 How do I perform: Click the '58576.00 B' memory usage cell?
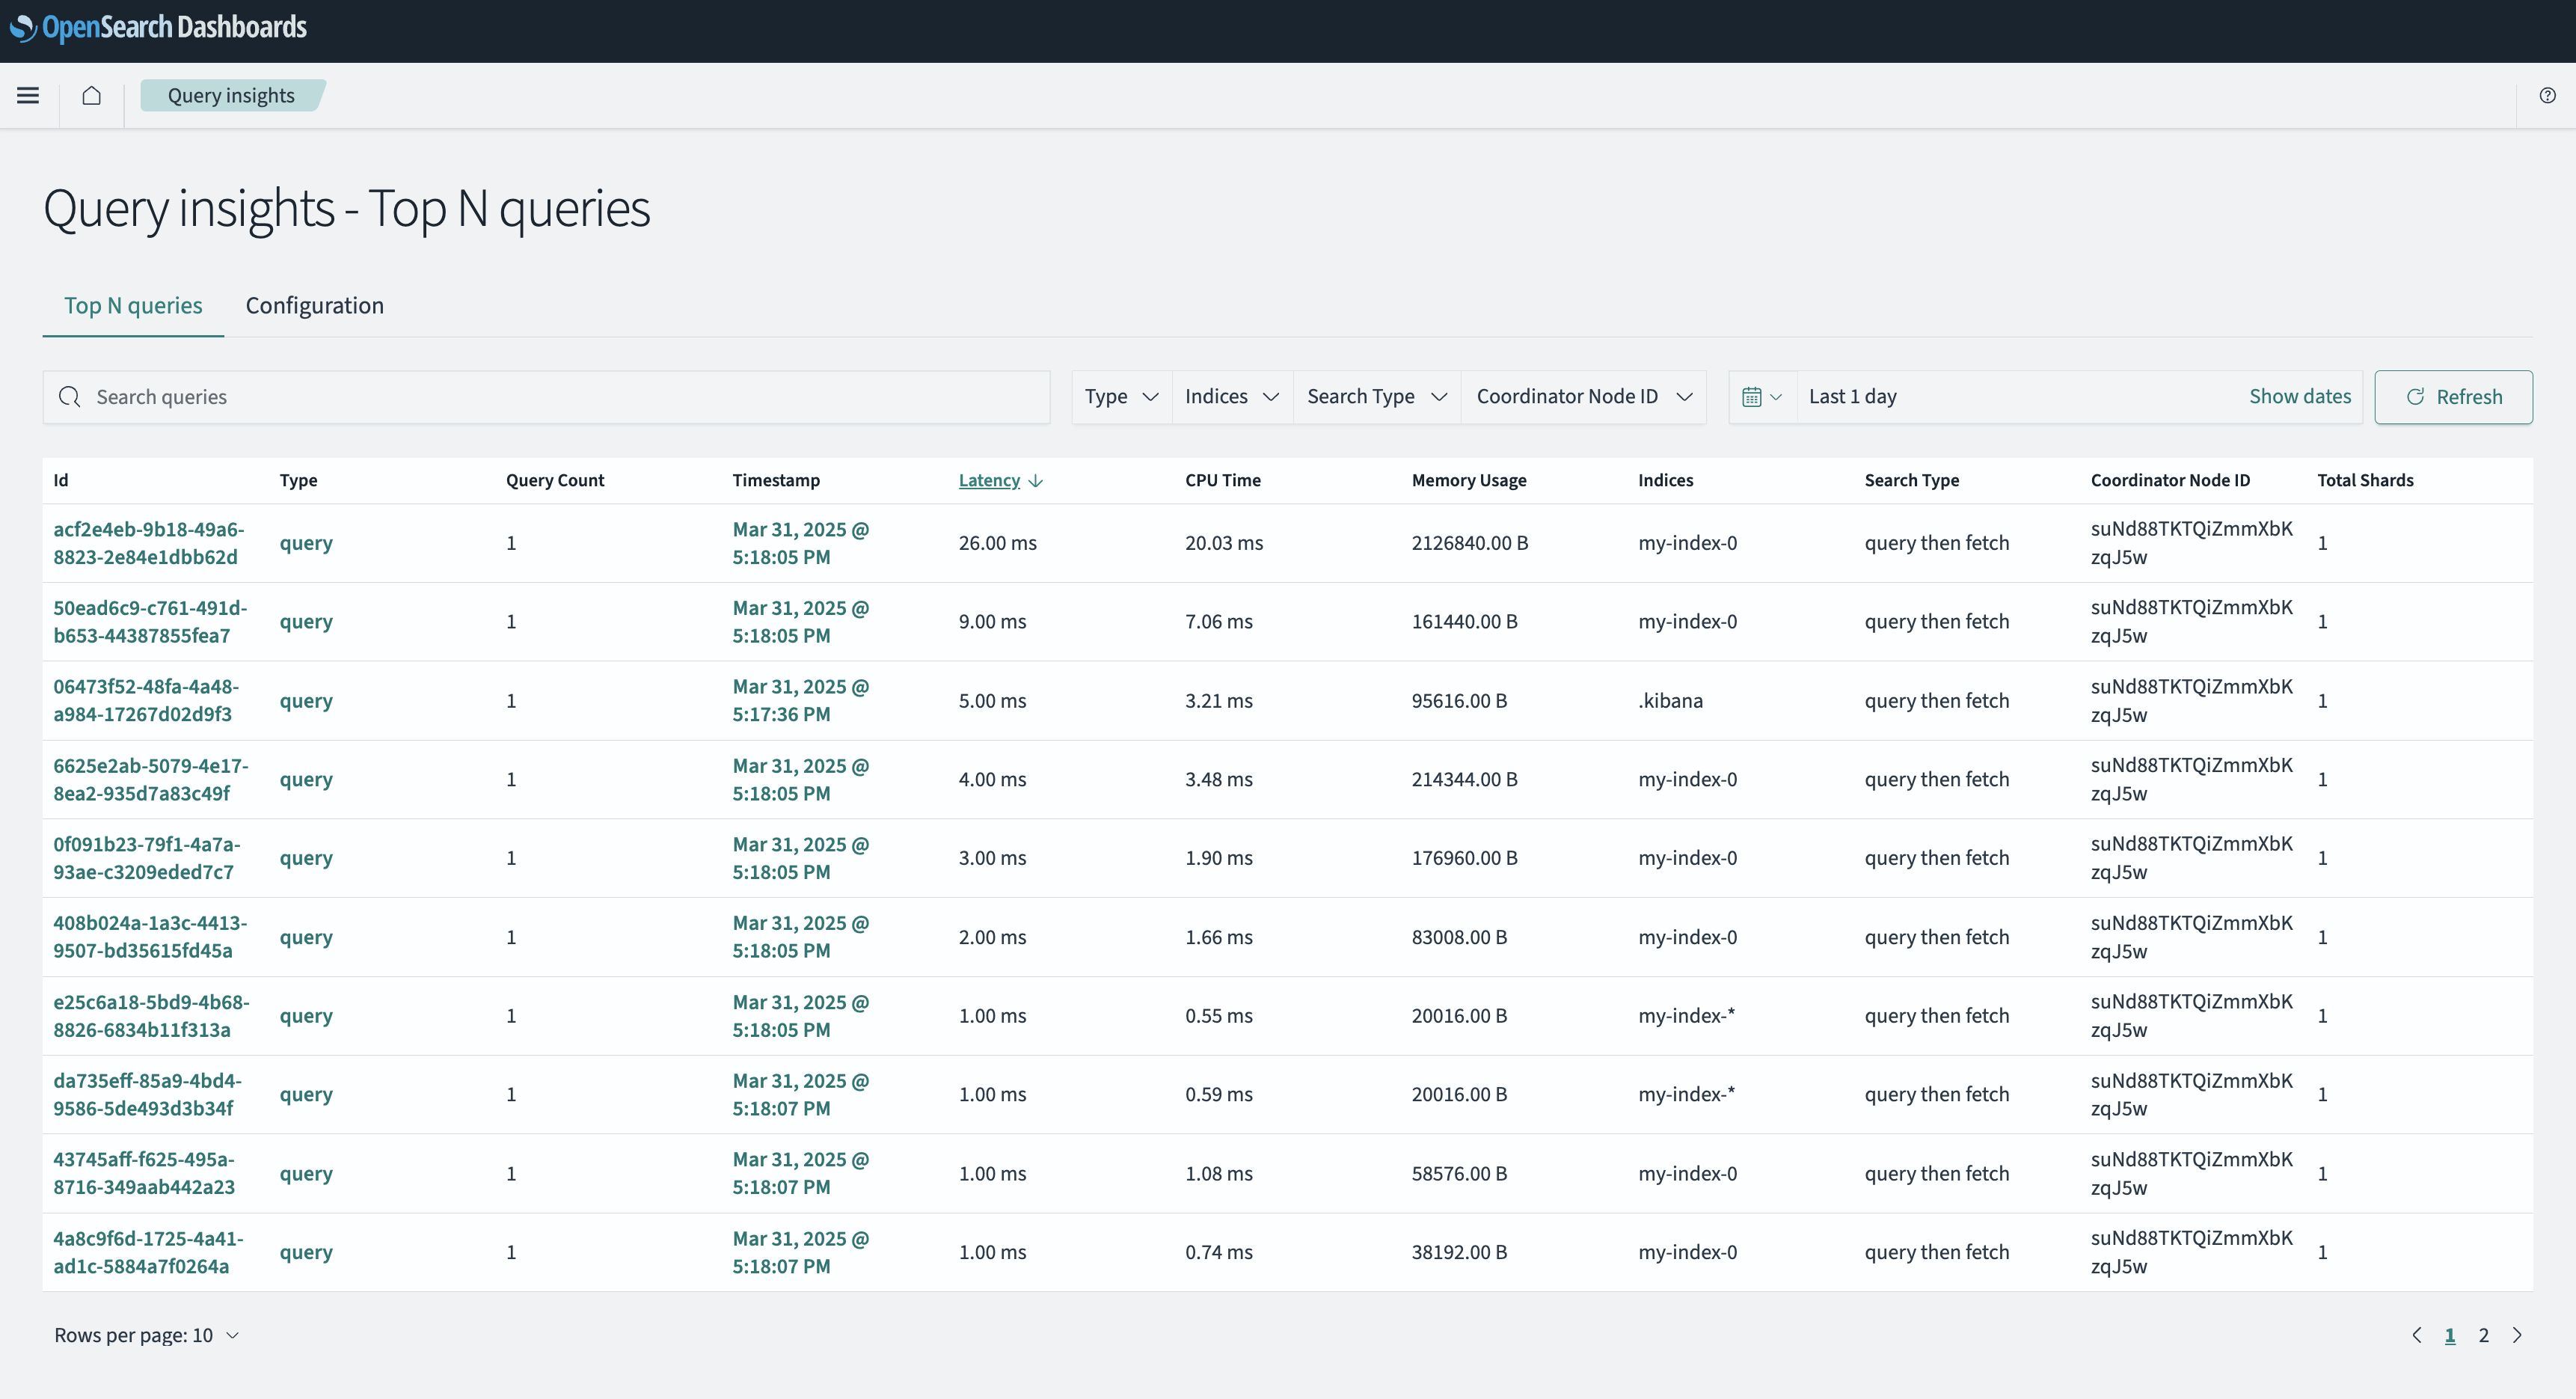tap(1459, 1173)
